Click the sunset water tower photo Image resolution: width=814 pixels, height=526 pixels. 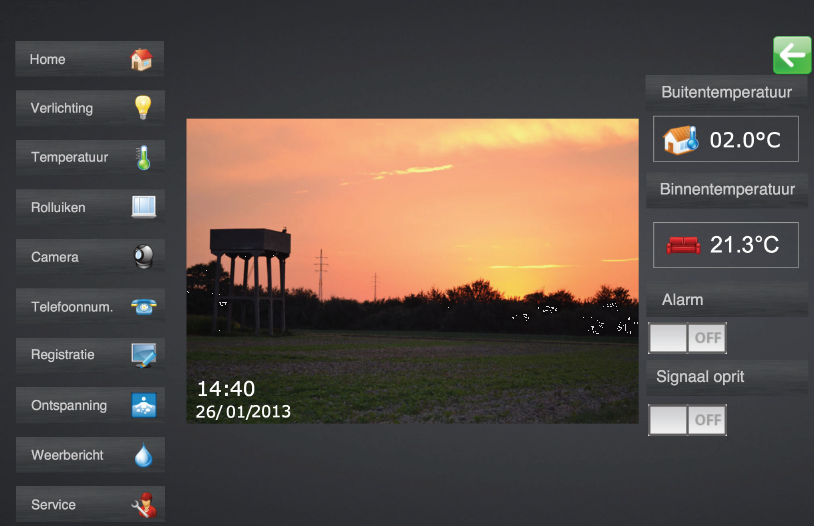413,271
